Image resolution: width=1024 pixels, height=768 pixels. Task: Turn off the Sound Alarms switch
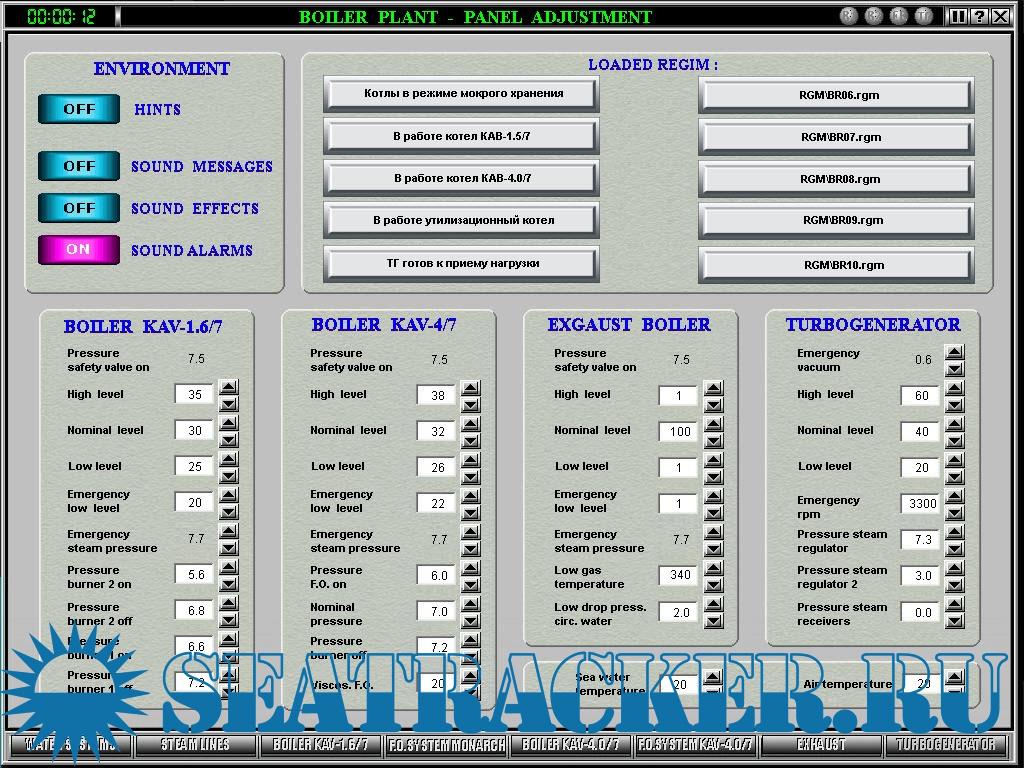[79, 250]
